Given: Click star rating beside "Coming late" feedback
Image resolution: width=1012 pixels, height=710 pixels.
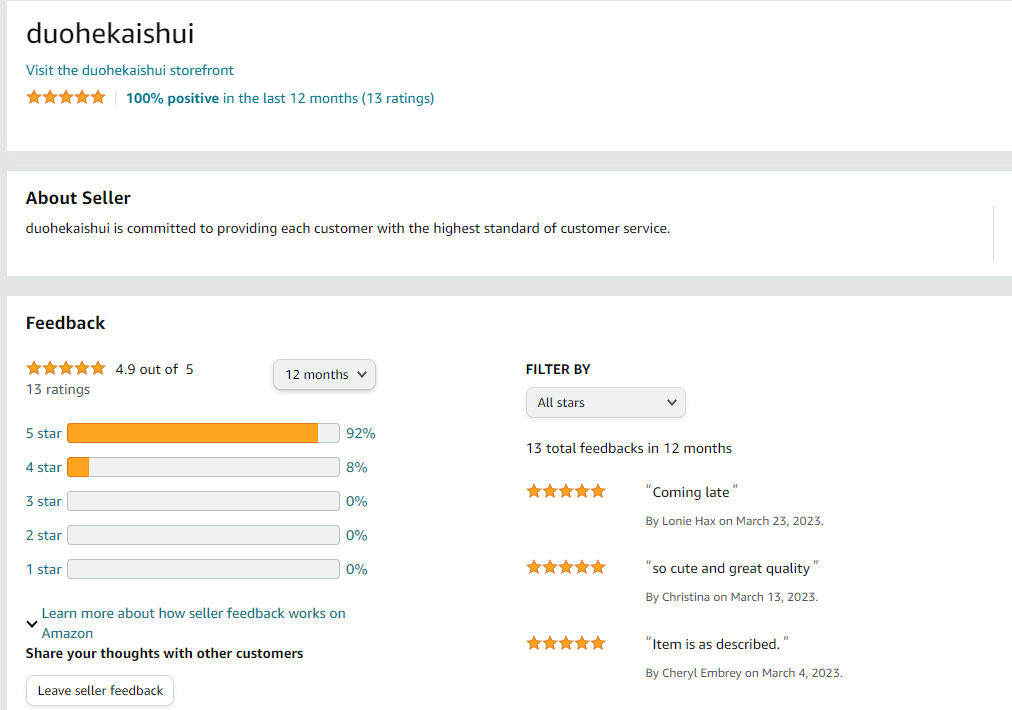Looking at the screenshot, I should click(566, 491).
